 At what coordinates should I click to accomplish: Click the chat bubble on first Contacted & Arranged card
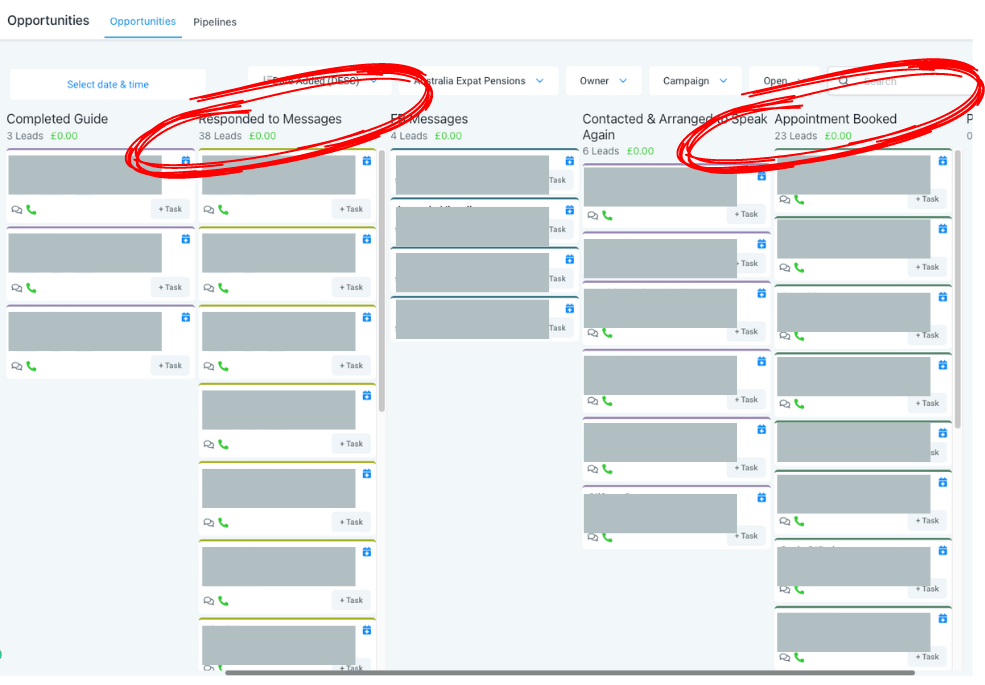[592, 213]
